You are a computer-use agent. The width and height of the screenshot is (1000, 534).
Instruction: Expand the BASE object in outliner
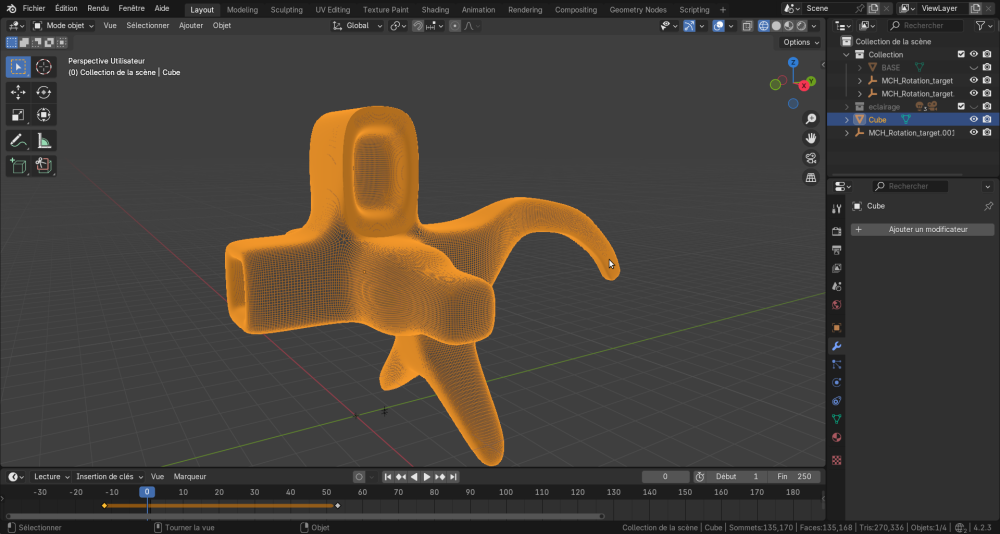(x=860, y=68)
